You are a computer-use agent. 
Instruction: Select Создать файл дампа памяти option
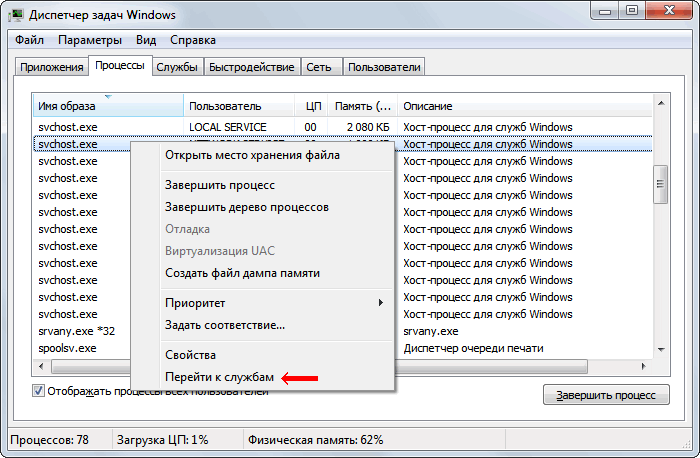click(242, 273)
